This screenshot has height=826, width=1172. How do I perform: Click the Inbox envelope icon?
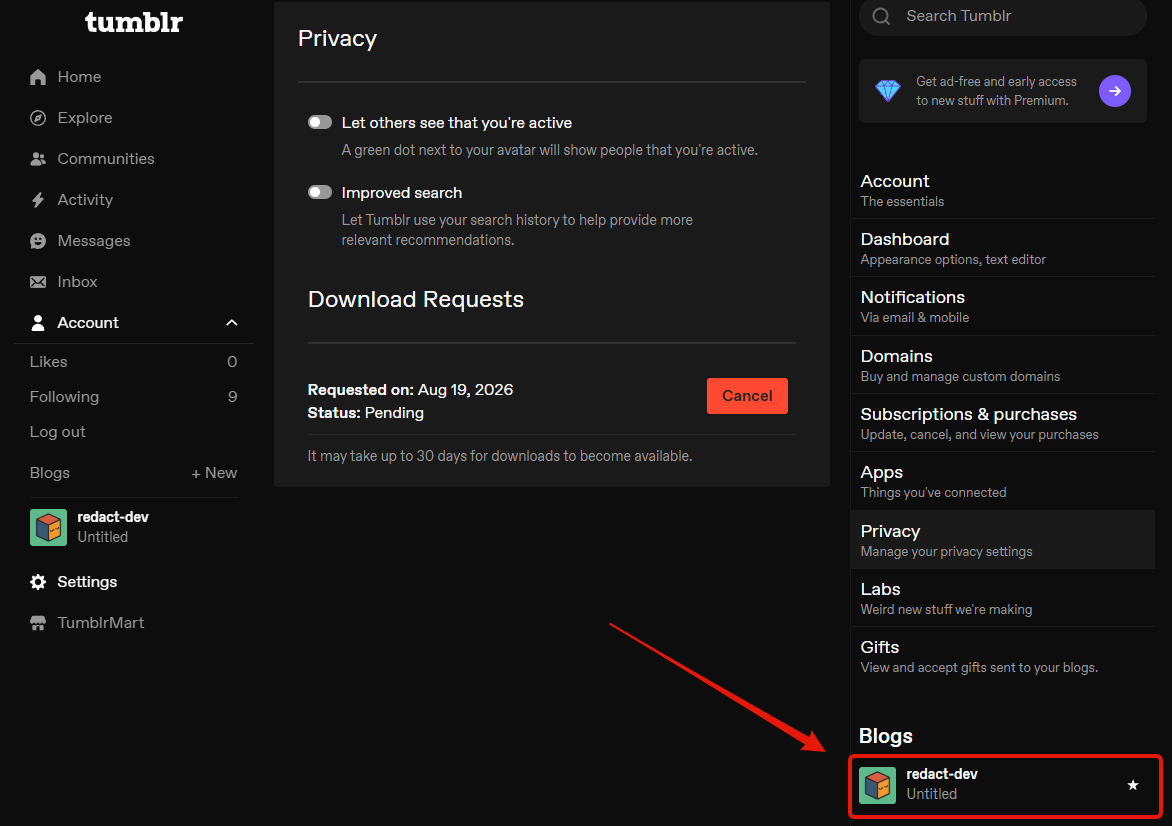pos(38,282)
